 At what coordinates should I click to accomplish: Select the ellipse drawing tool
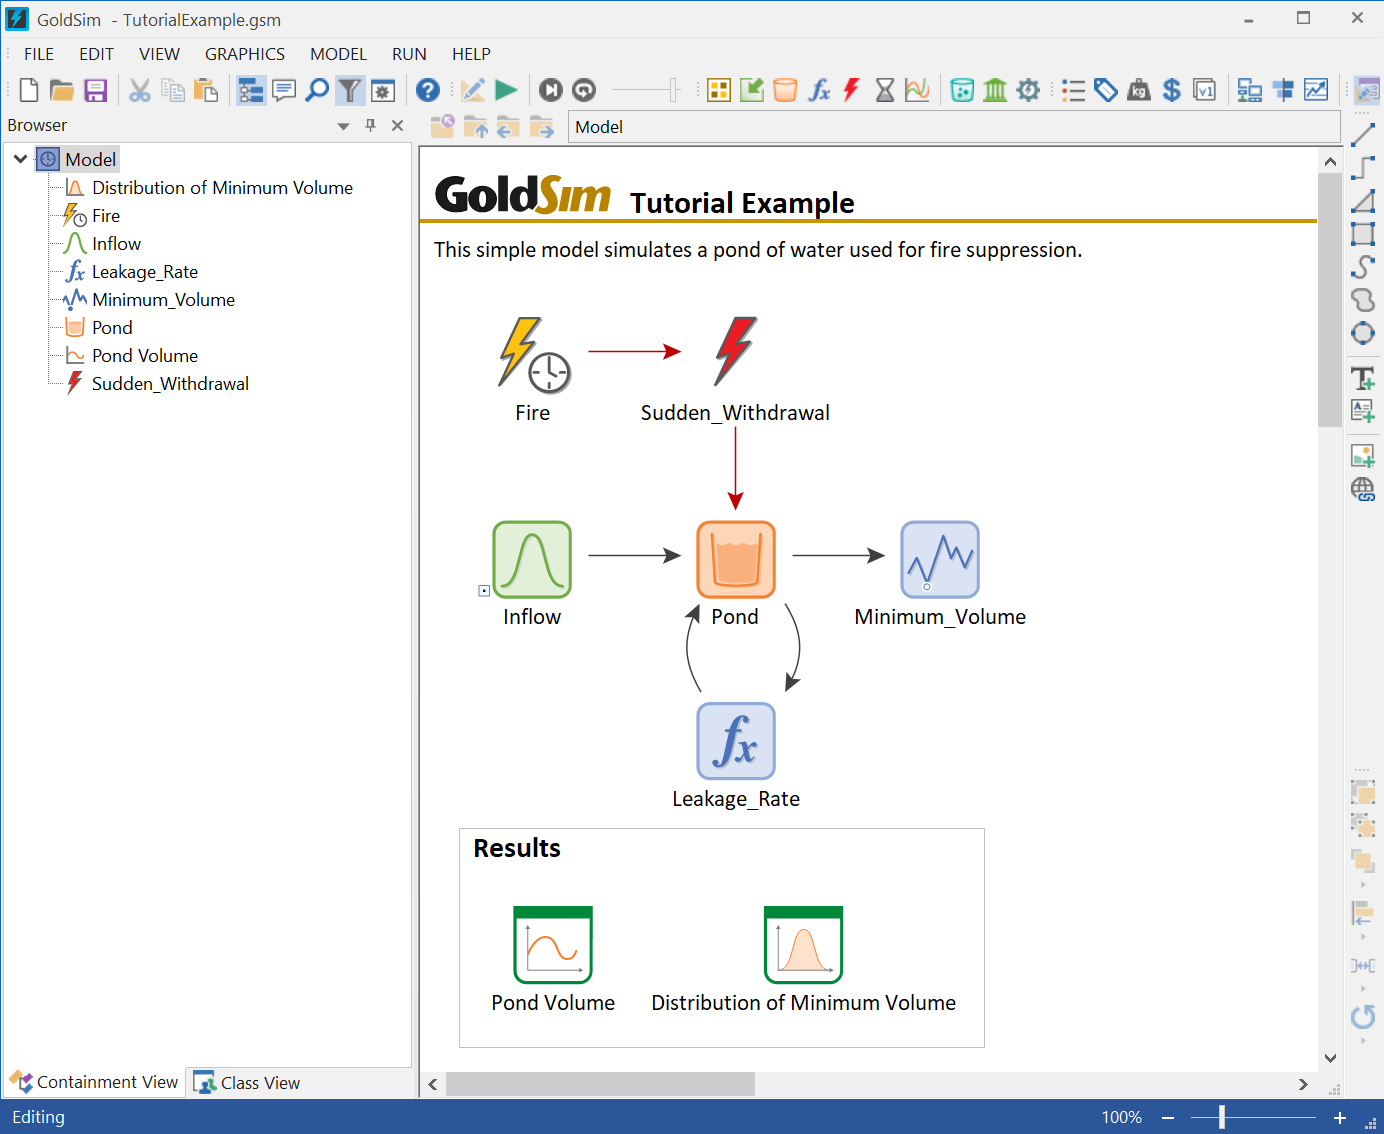pyautogui.click(x=1363, y=333)
